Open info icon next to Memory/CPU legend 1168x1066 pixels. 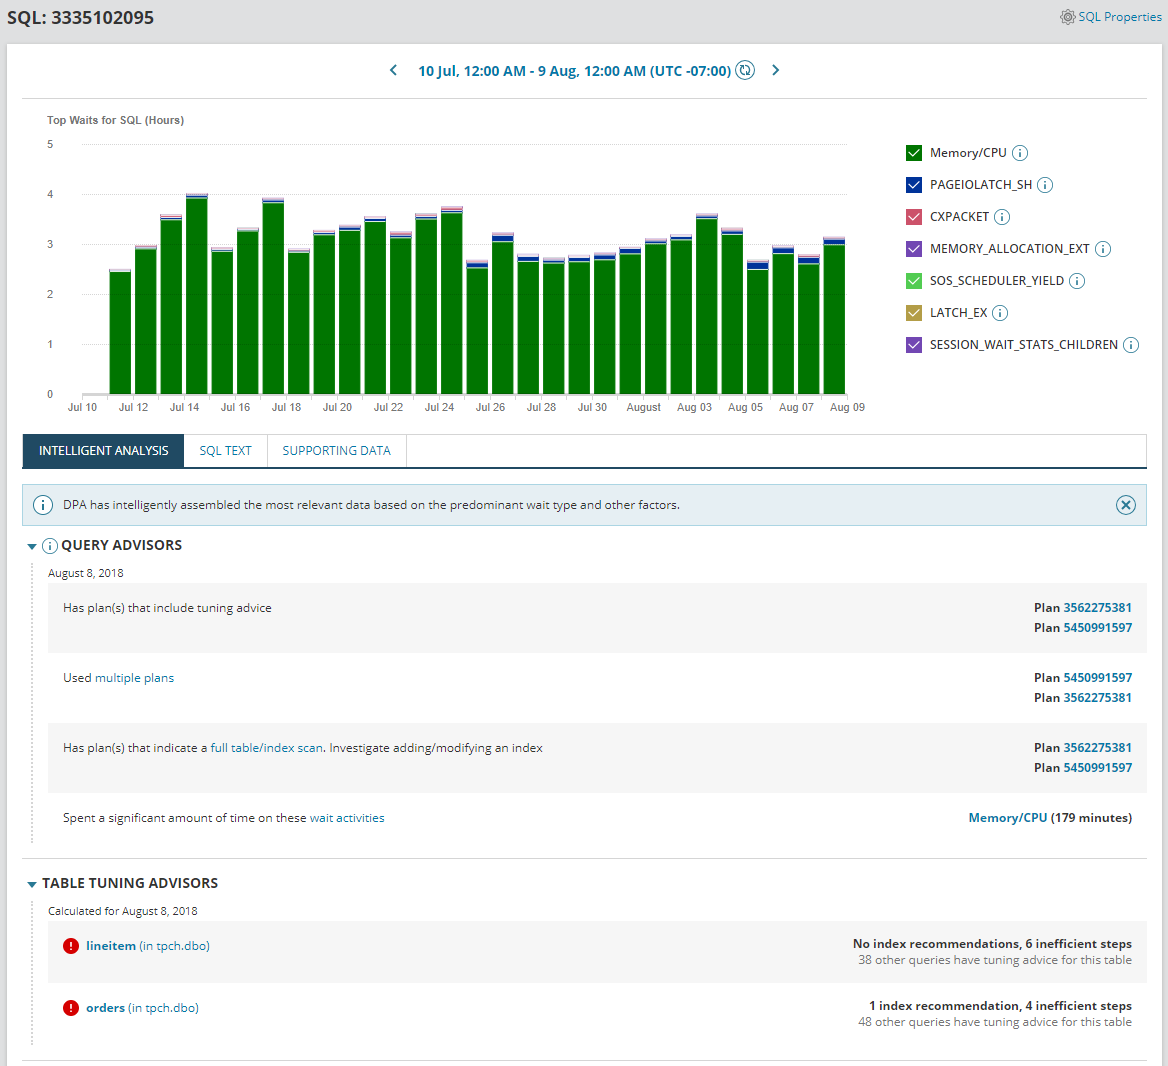pyautogui.click(x=1020, y=153)
